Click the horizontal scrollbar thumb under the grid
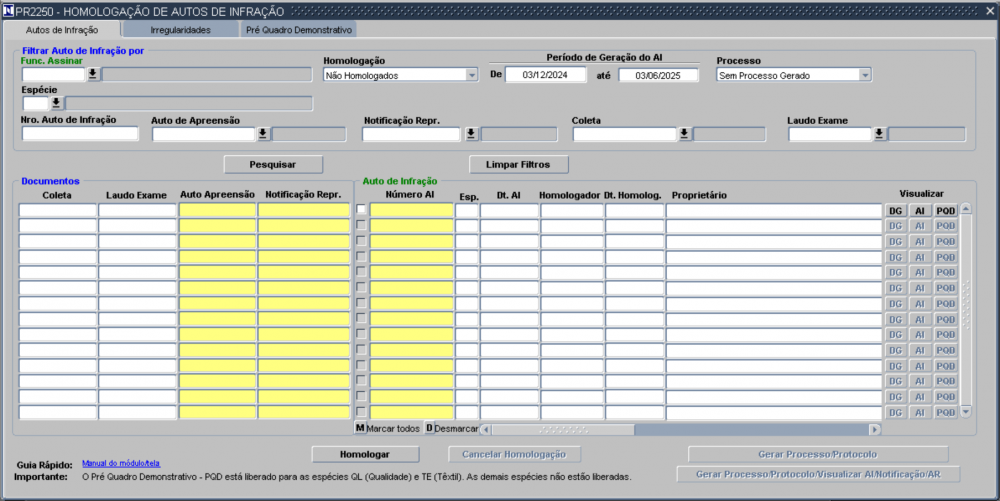1000x501 pixels. click(x=563, y=430)
